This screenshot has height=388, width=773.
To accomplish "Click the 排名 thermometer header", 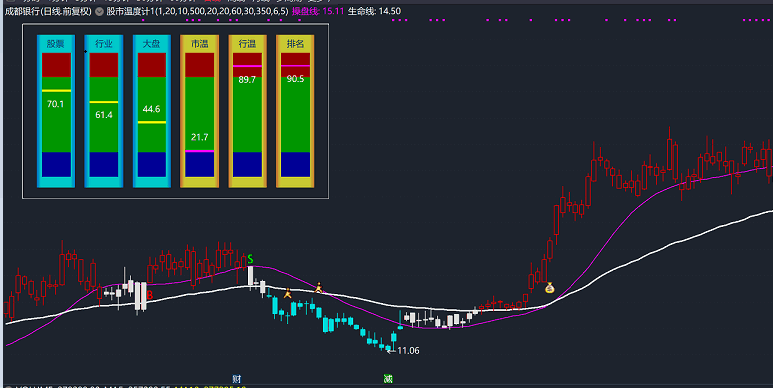I will [x=295, y=44].
